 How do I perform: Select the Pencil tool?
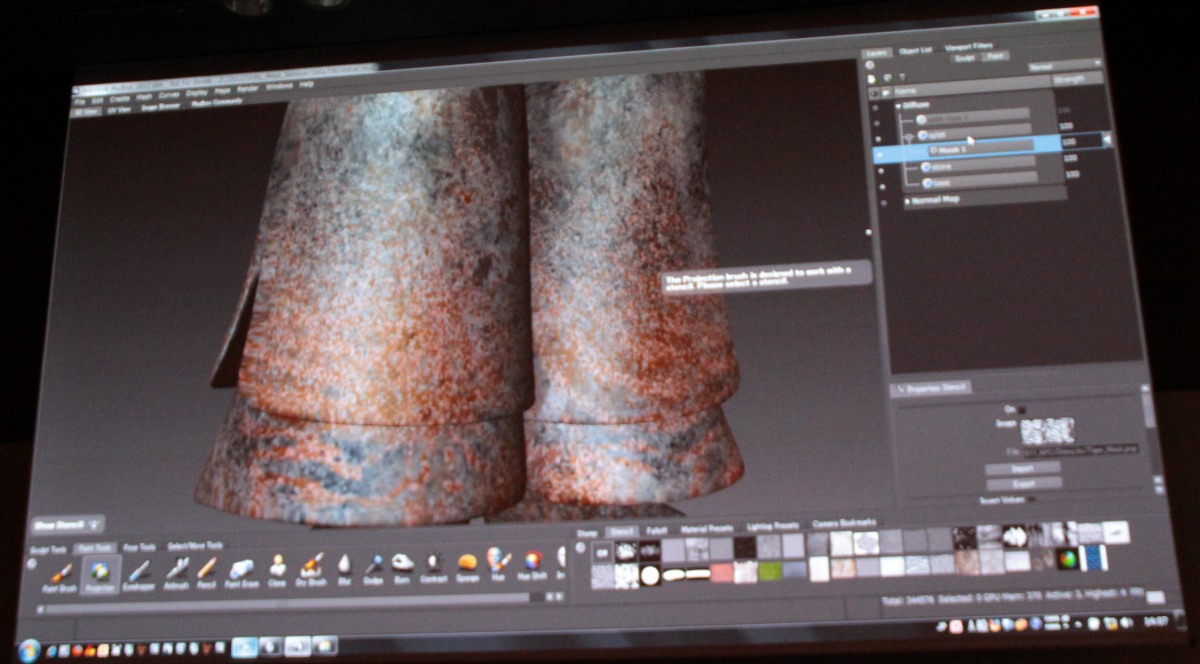207,572
